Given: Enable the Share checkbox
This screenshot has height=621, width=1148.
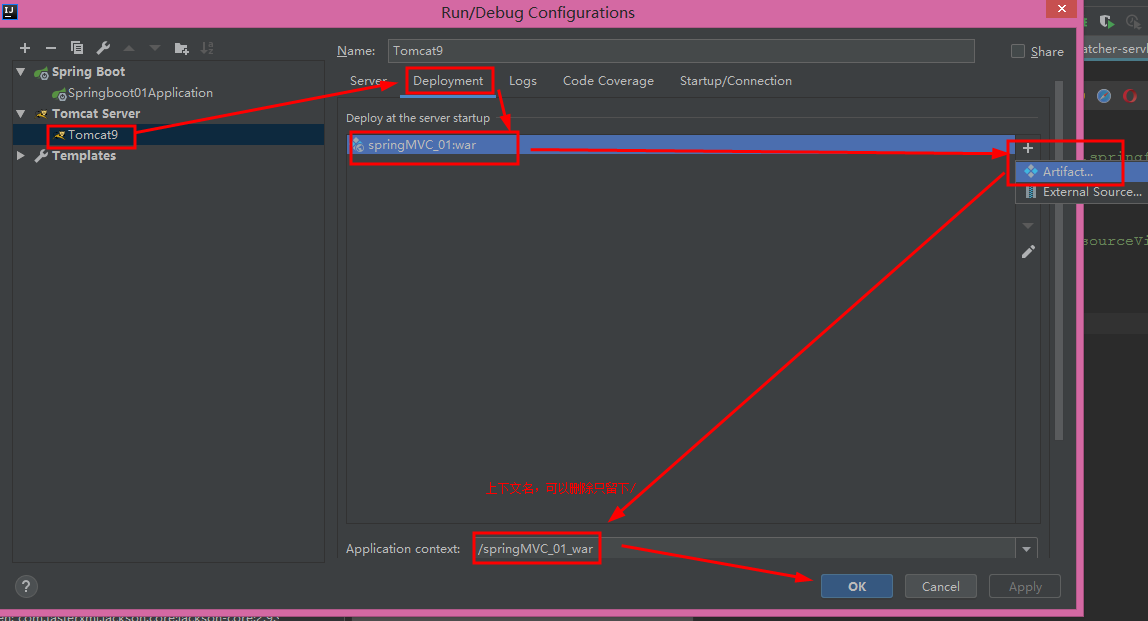Looking at the screenshot, I should click(1018, 51).
